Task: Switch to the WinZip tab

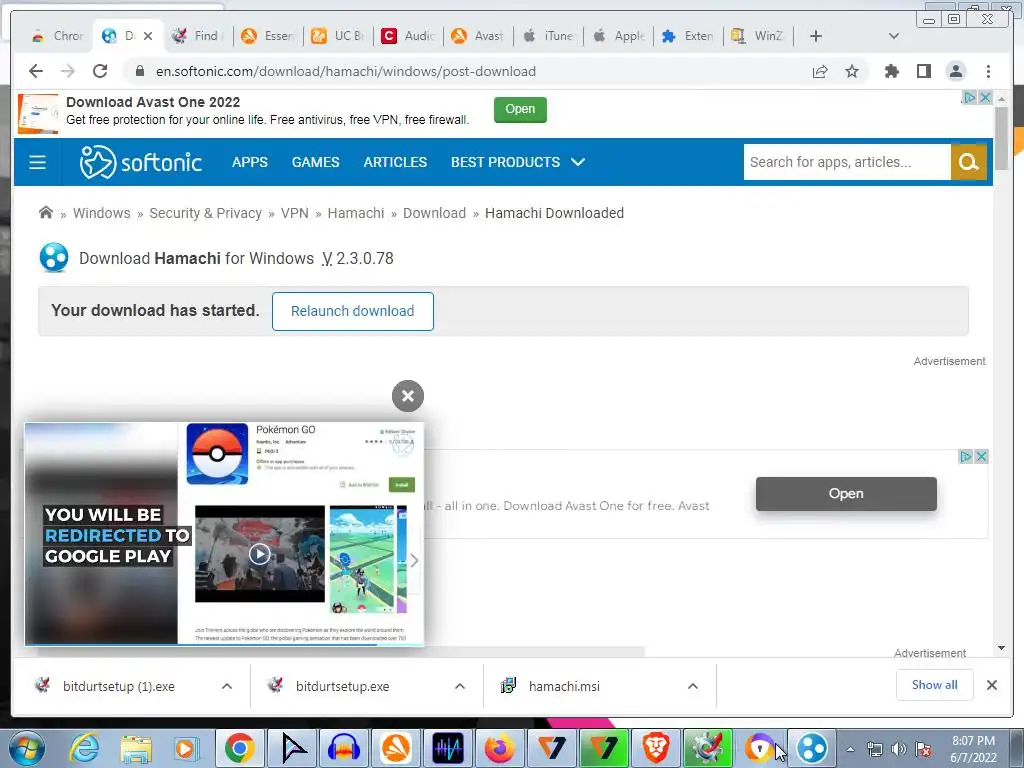Action: click(x=758, y=36)
